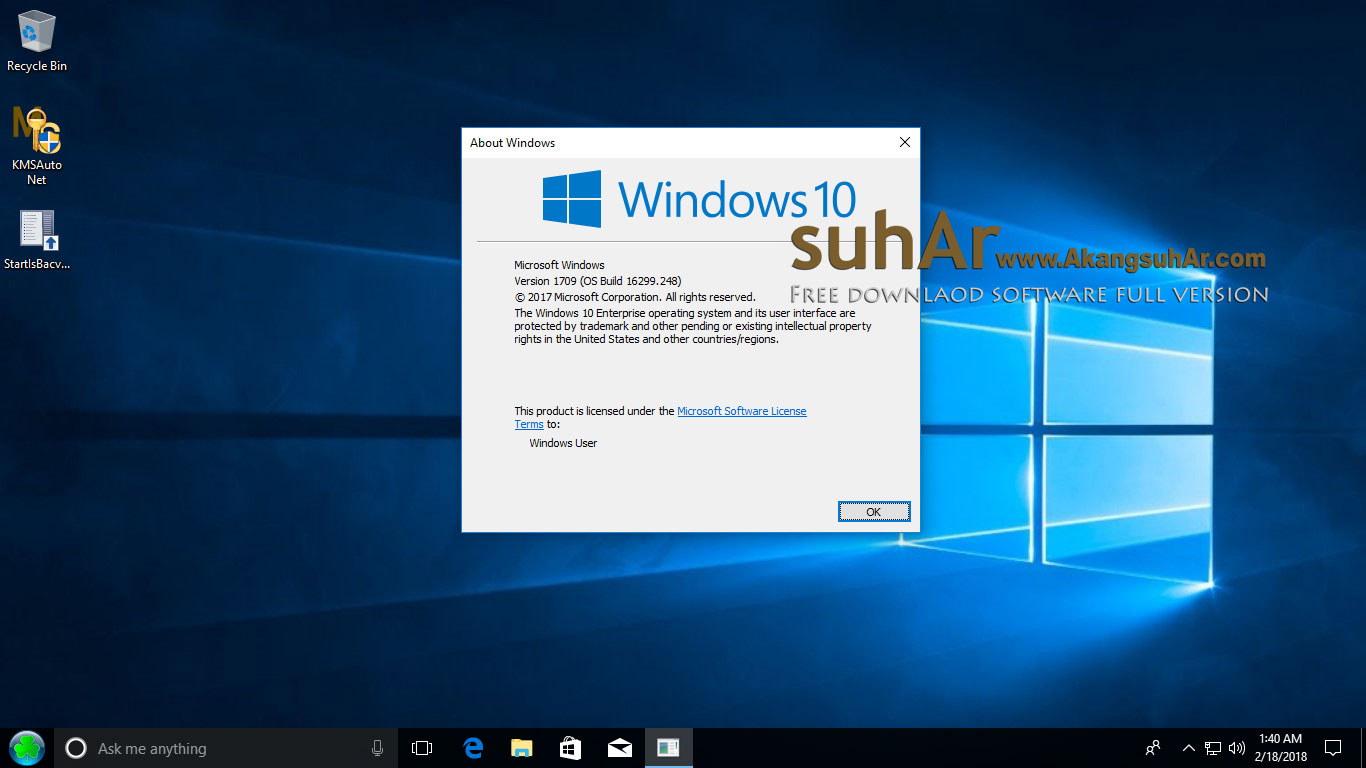Open File Explorer from the taskbar
Screen dimensions: 1366x768
point(522,748)
